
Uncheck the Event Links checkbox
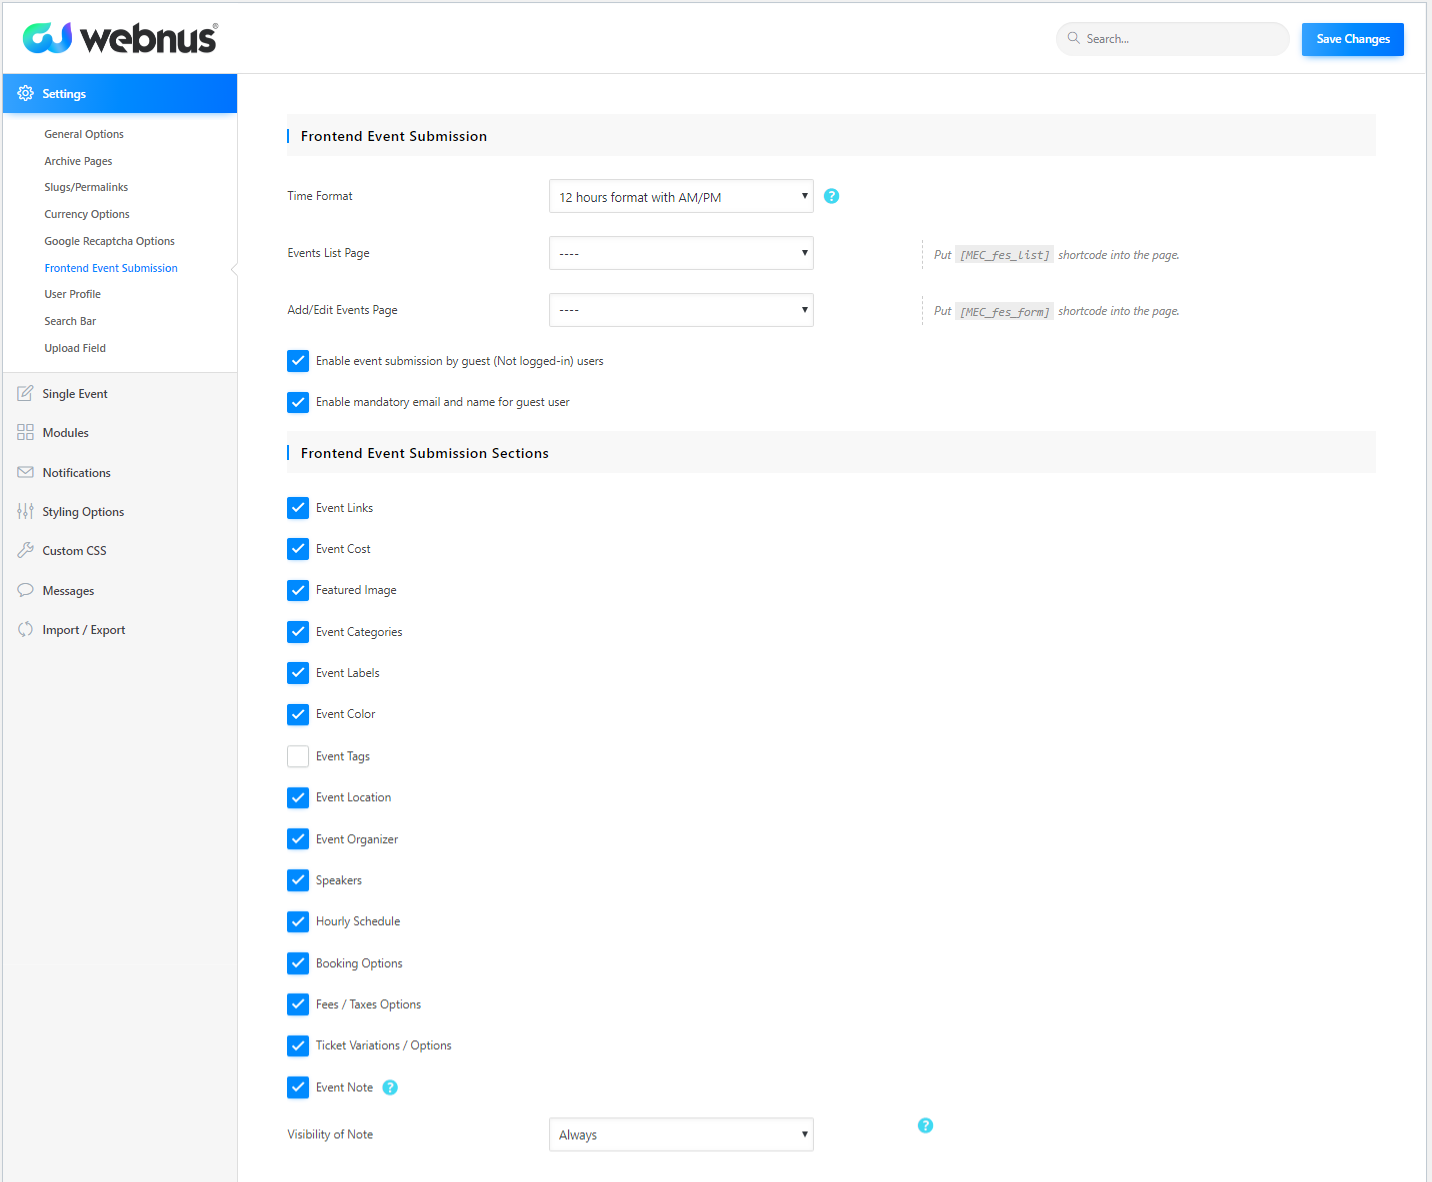pos(298,508)
